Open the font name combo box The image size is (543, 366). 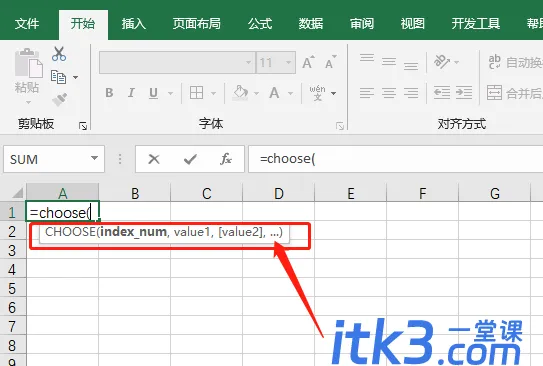177,63
